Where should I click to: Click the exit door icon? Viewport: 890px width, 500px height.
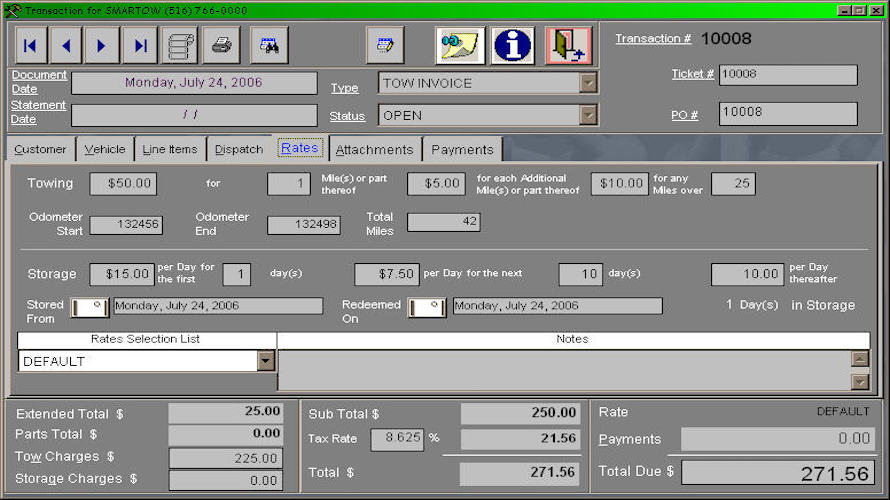tap(568, 45)
